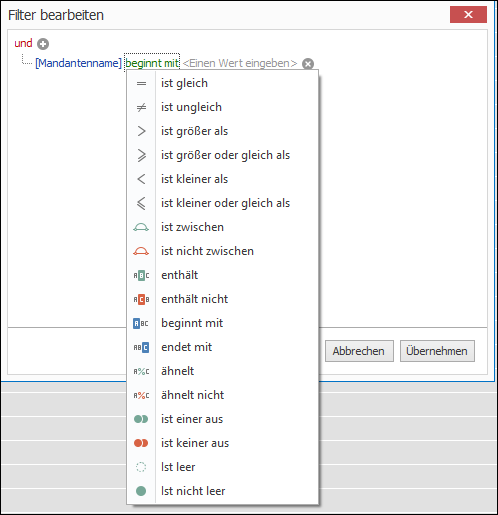This screenshot has width=498, height=515.
Task: Click the green A%C like icon
Action: [x=141, y=371]
